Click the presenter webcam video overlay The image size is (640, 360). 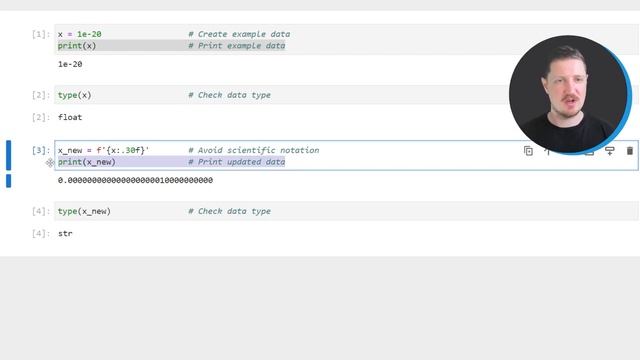[x=570, y=94]
